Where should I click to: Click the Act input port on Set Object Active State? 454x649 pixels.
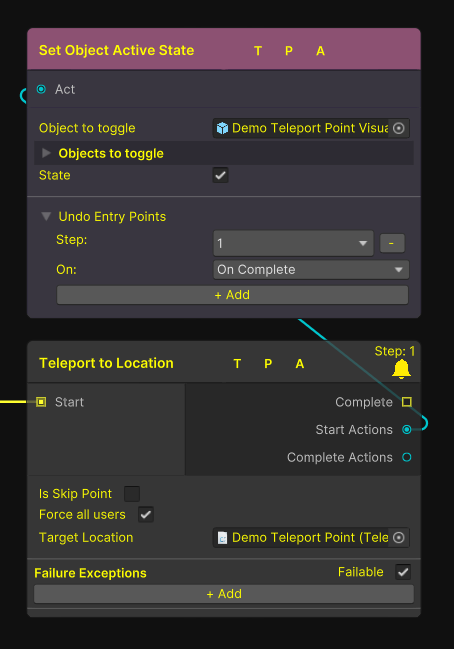(41, 89)
